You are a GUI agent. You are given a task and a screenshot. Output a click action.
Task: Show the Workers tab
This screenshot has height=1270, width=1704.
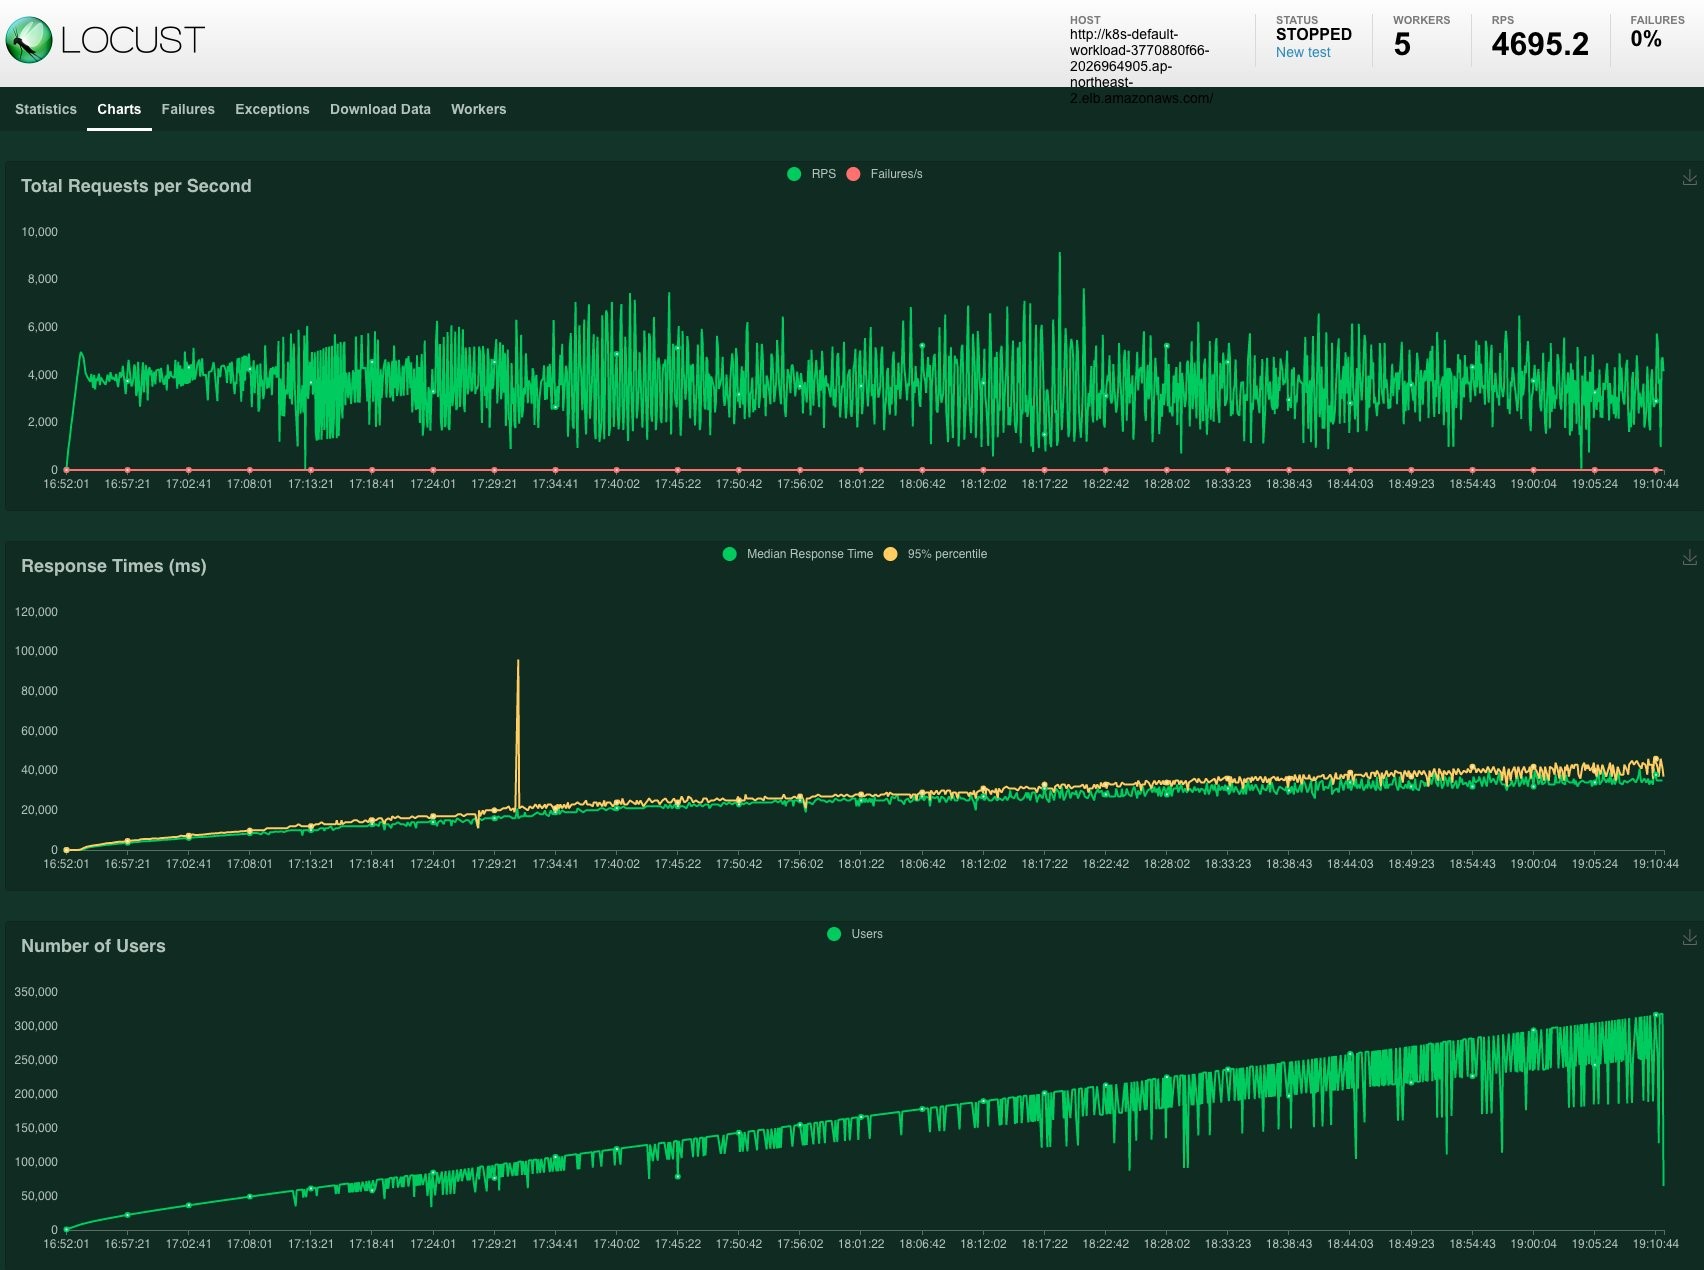[478, 109]
